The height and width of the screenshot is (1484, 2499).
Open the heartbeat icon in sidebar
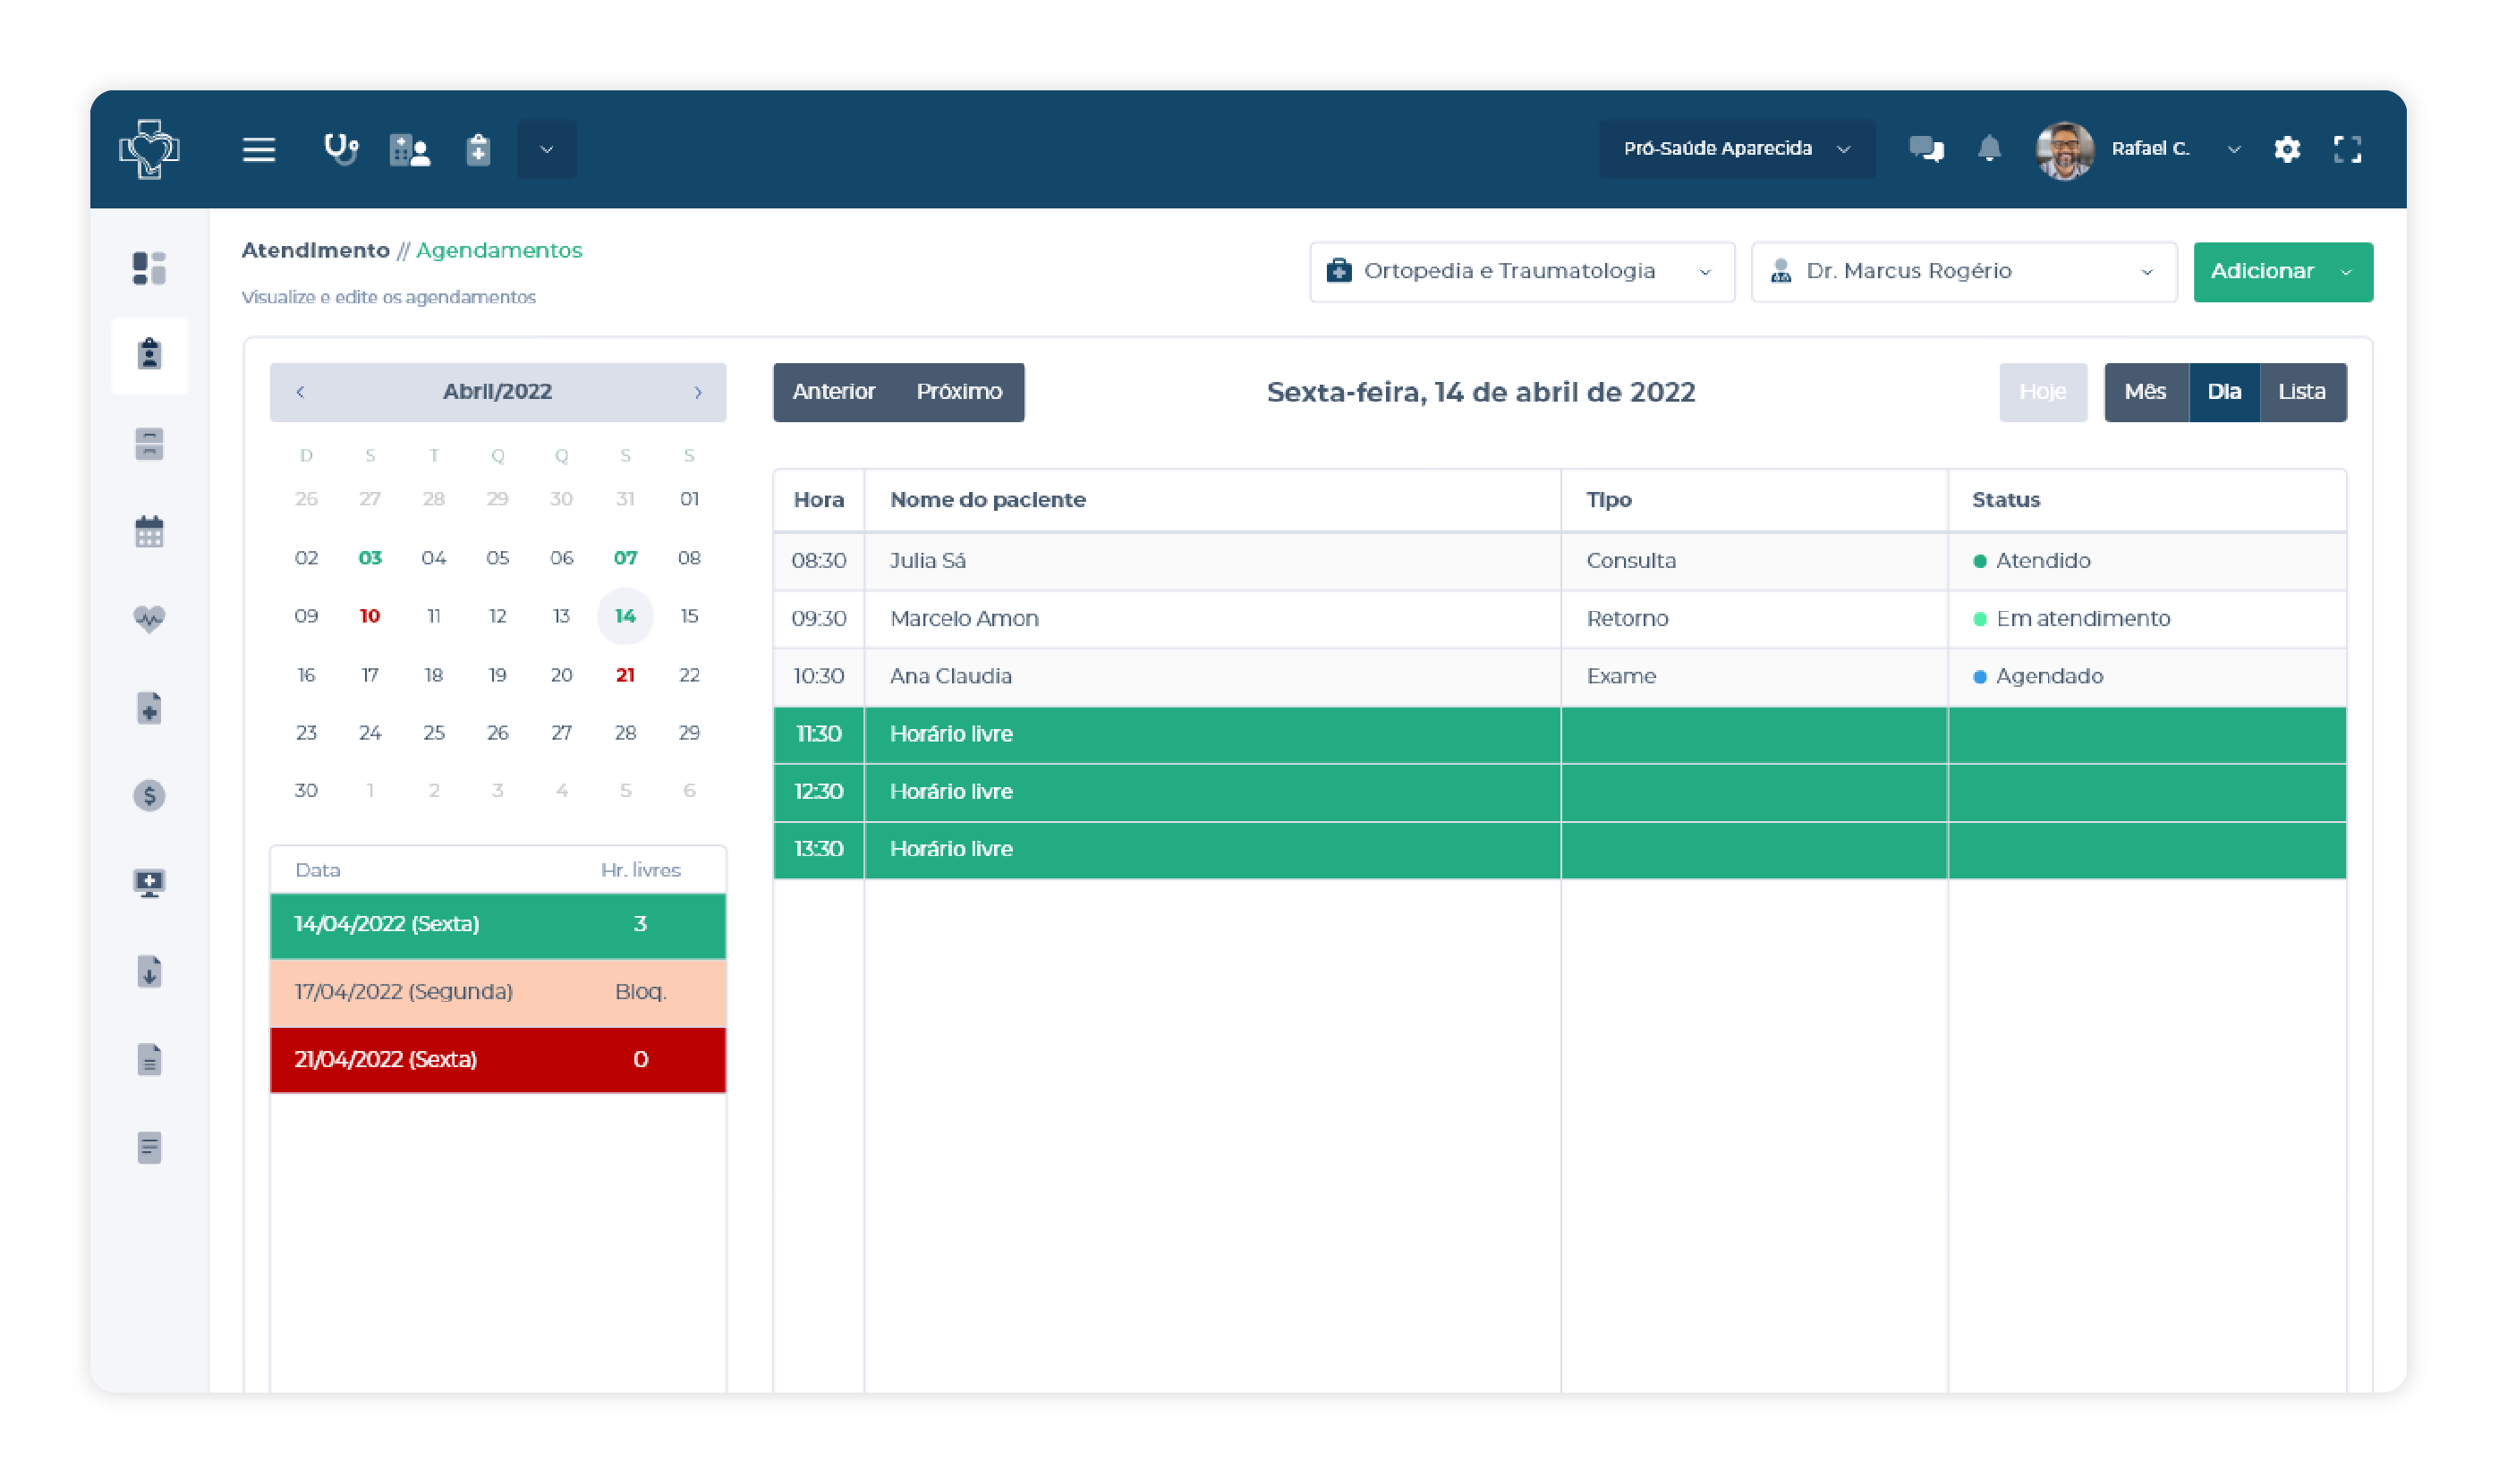point(149,619)
